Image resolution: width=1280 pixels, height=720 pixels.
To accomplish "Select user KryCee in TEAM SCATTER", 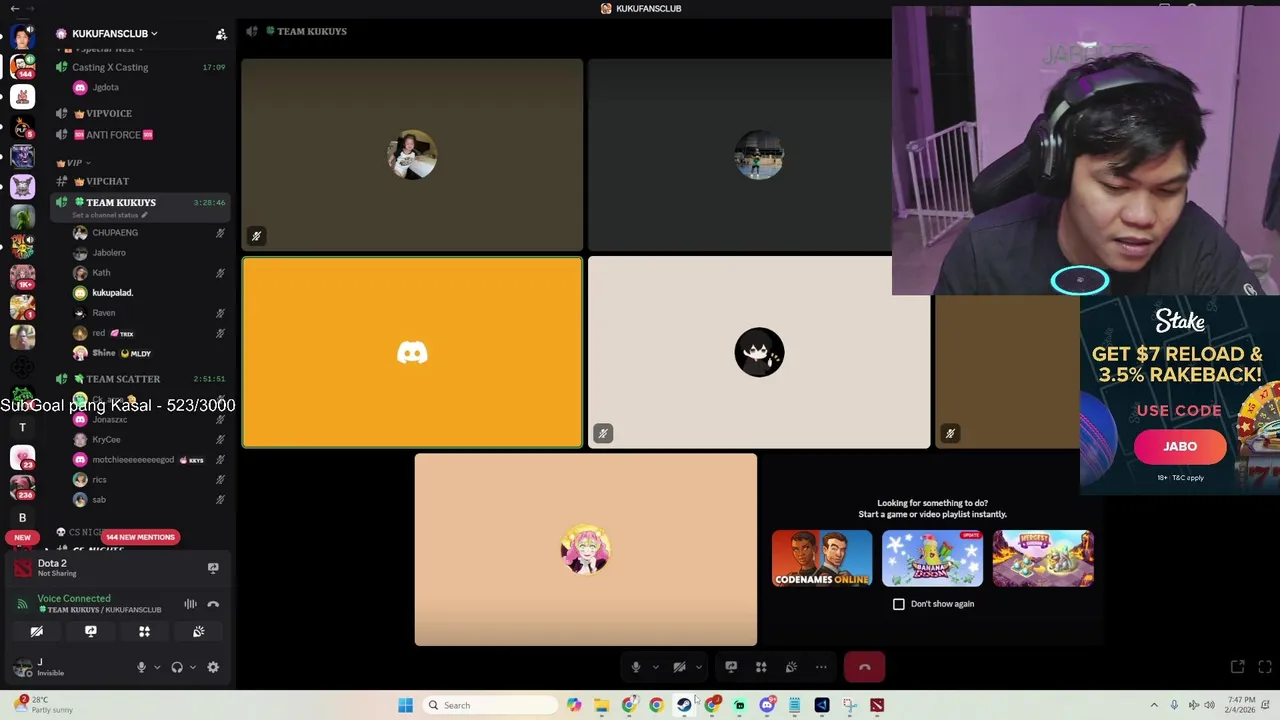I will tap(106, 439).
